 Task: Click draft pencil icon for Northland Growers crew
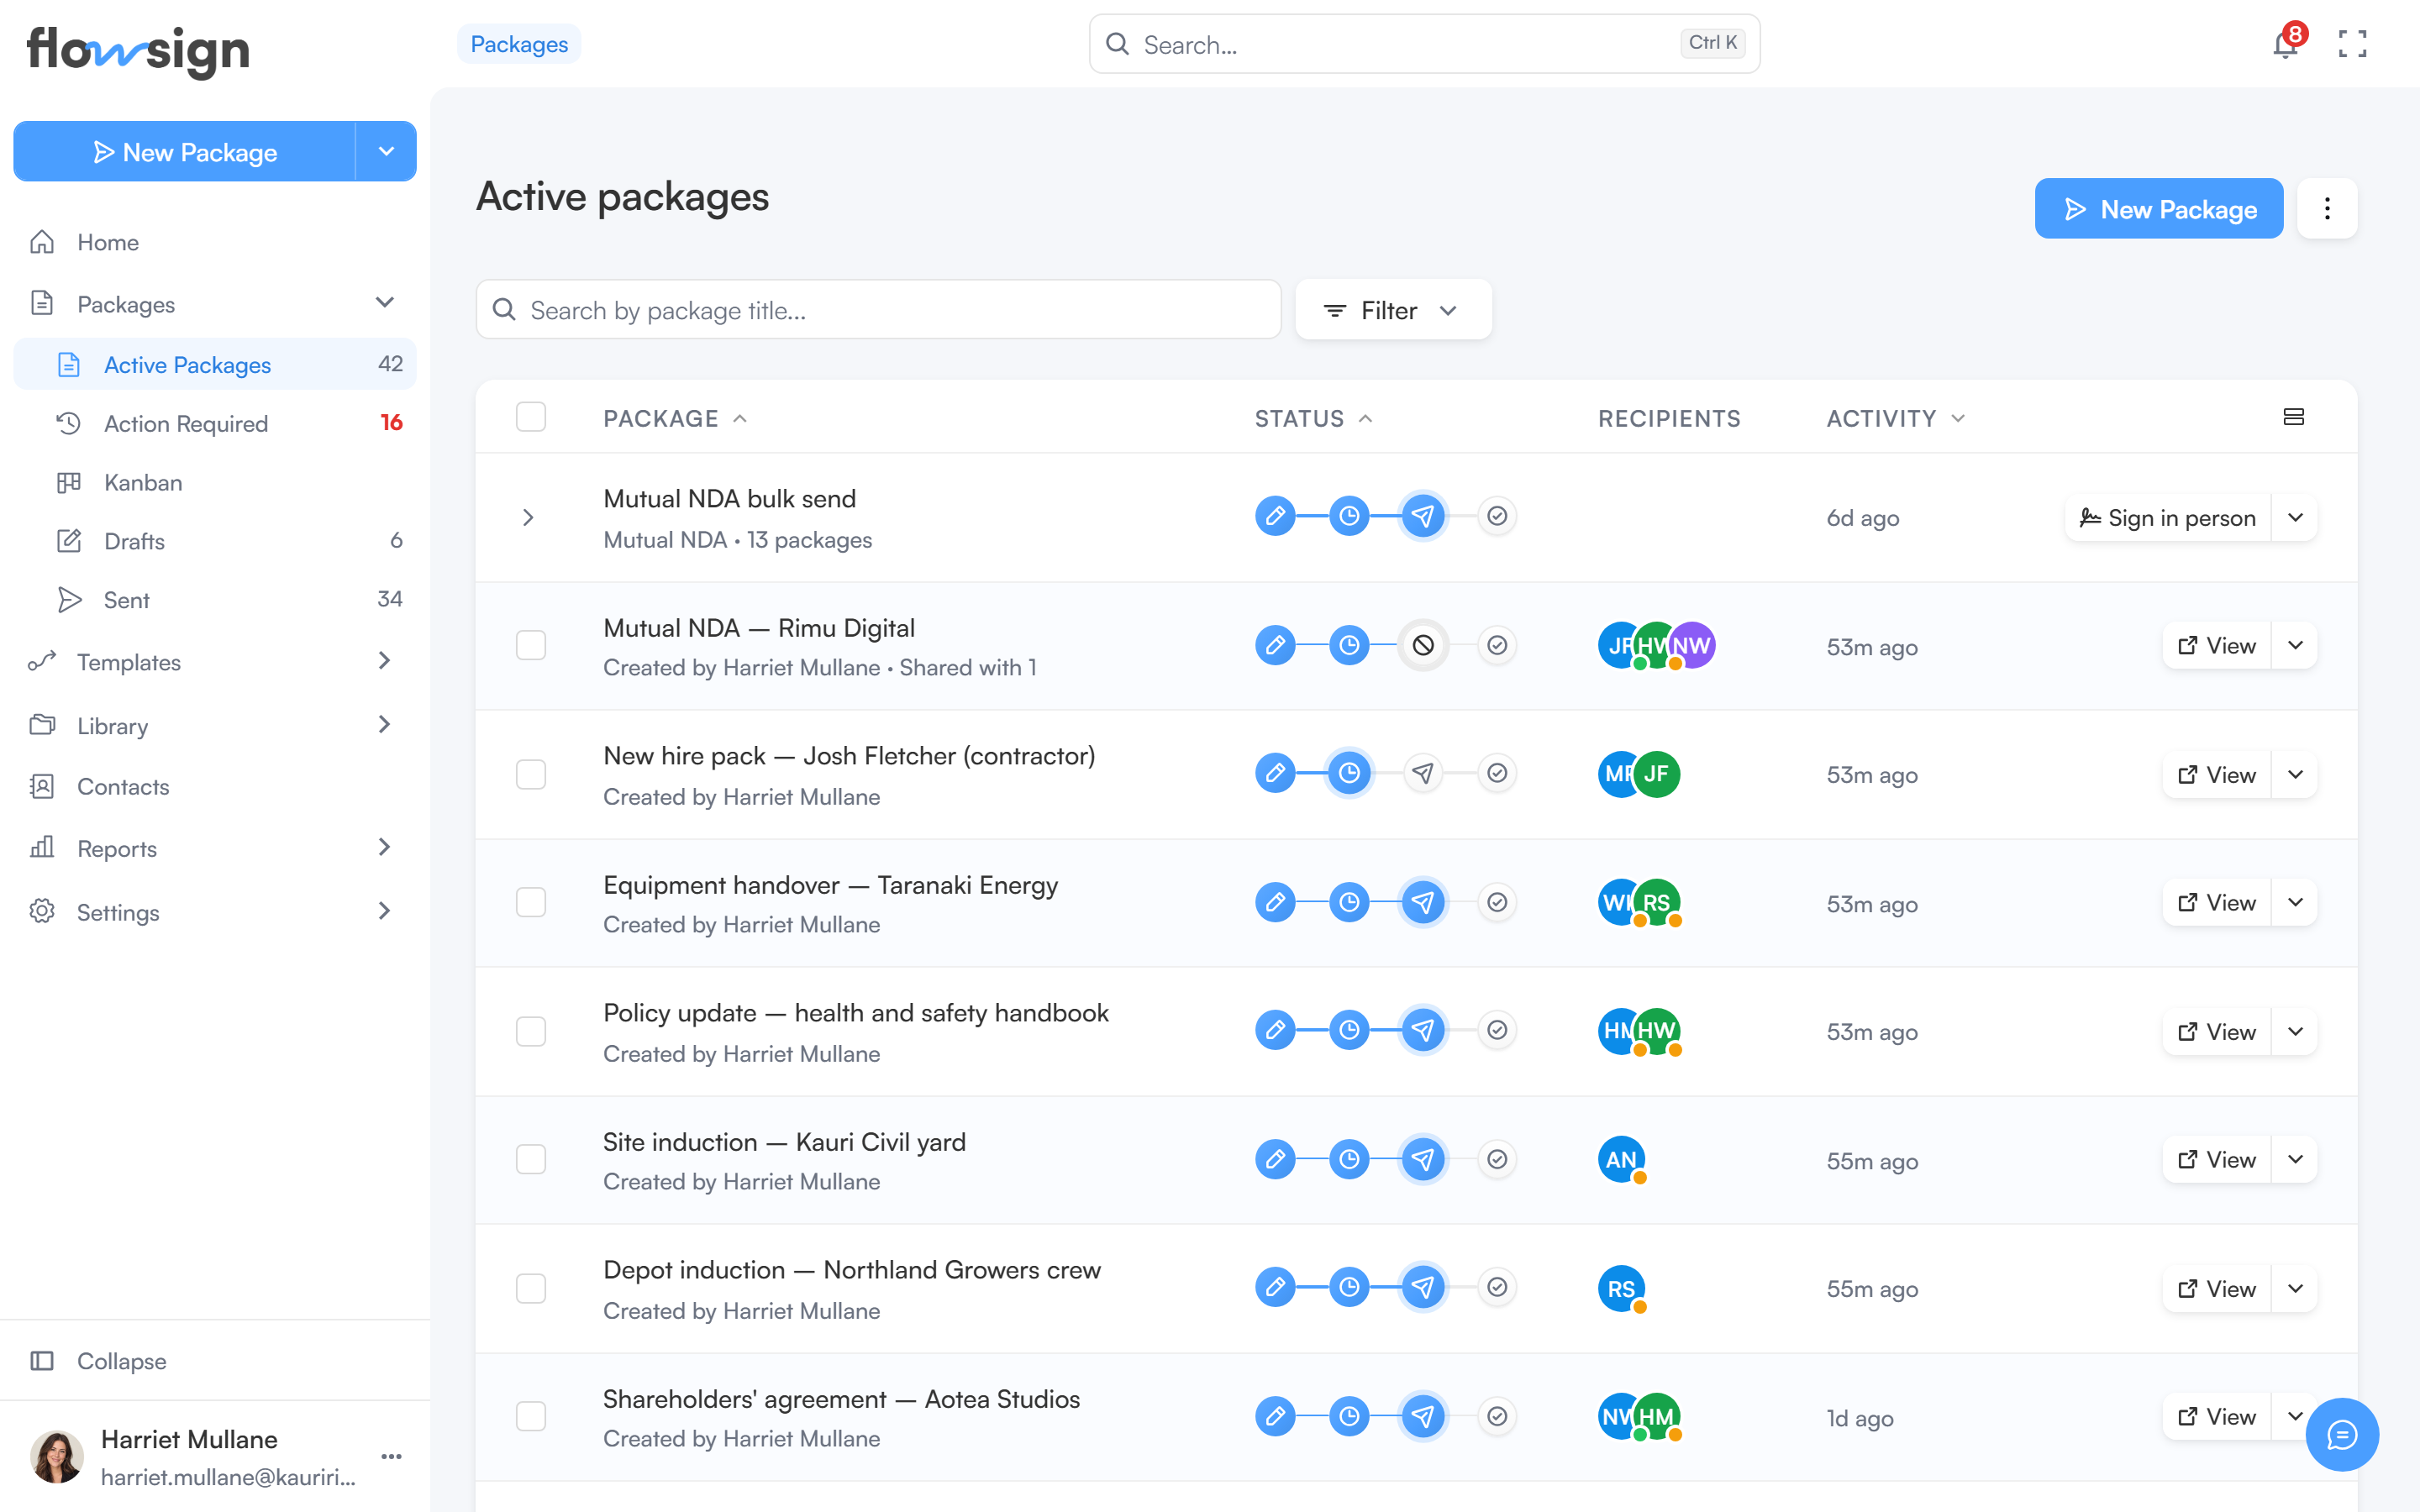pyautogui.click(x=1275, y=1287)
